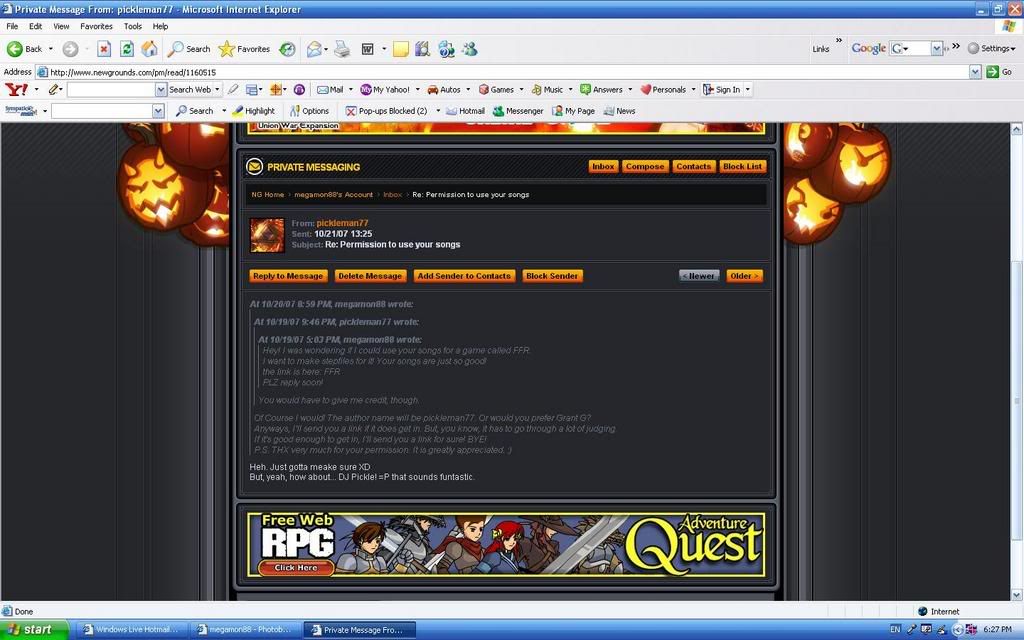Open the Settings dropdown

(995, 48)
